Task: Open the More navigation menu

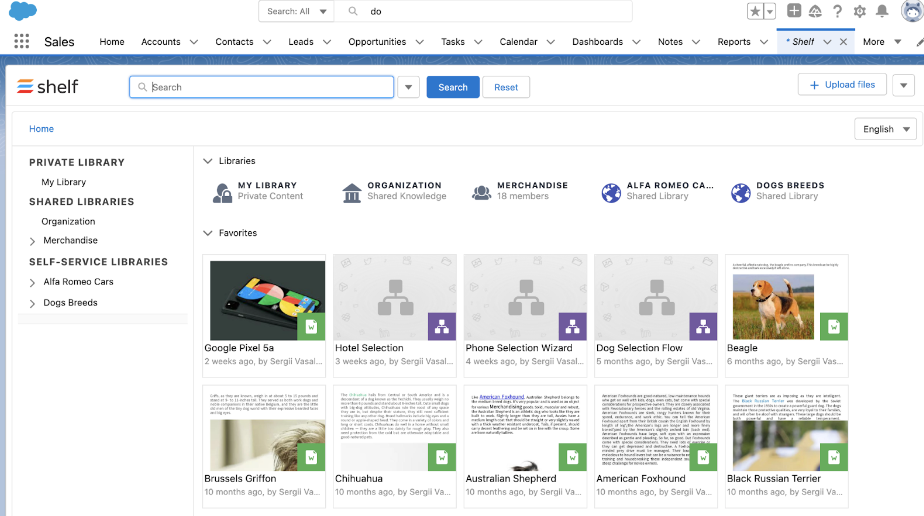Action: tap(882, 42)
